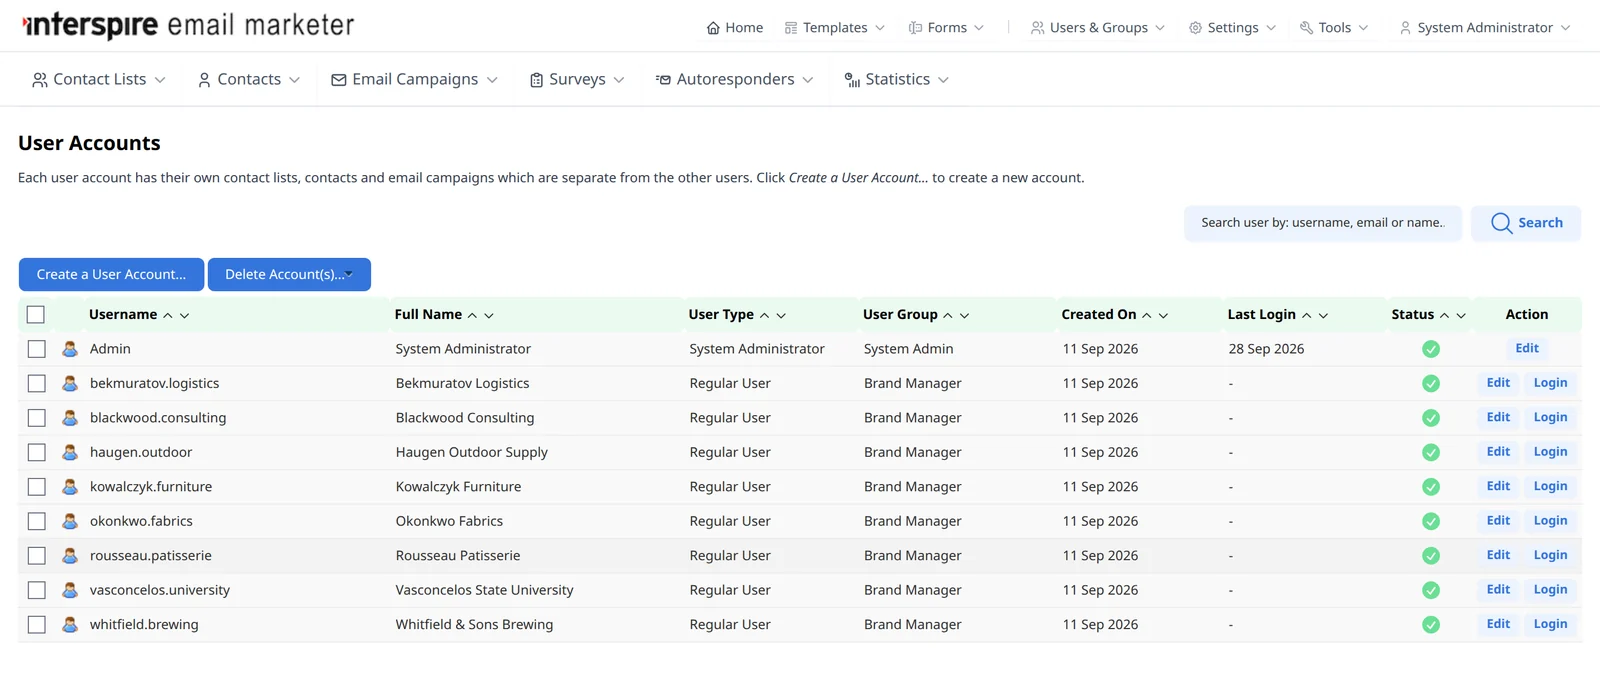The height and width of the screenshot is (678, 1600).
Task: Click the Home house icon
Action: pos(713,28)
